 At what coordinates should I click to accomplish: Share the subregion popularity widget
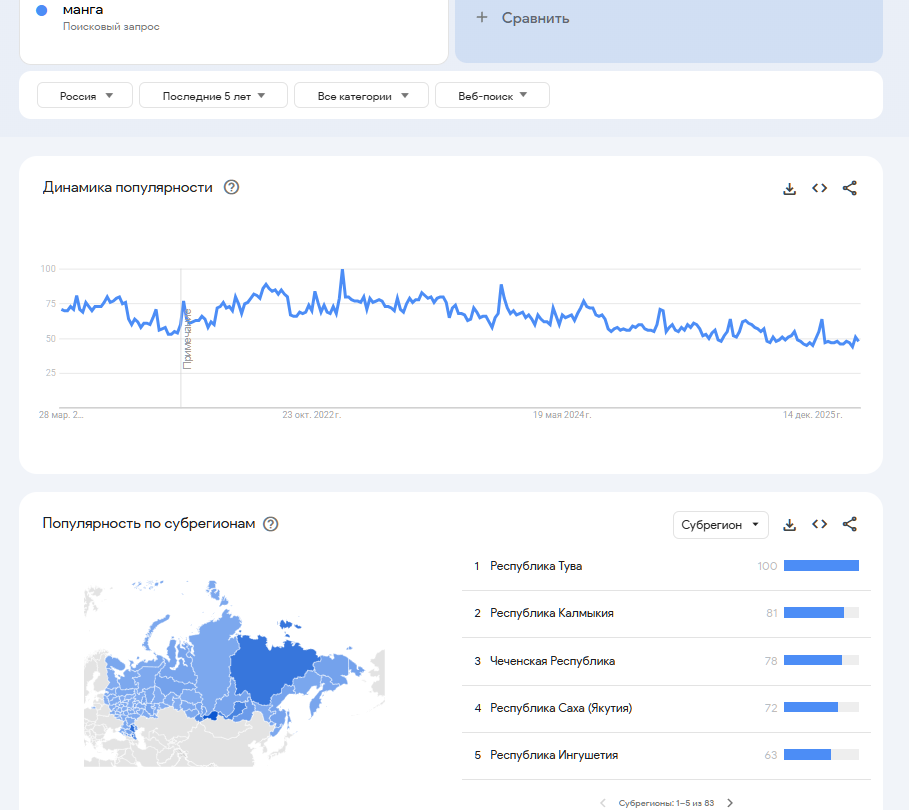(850, 524)
